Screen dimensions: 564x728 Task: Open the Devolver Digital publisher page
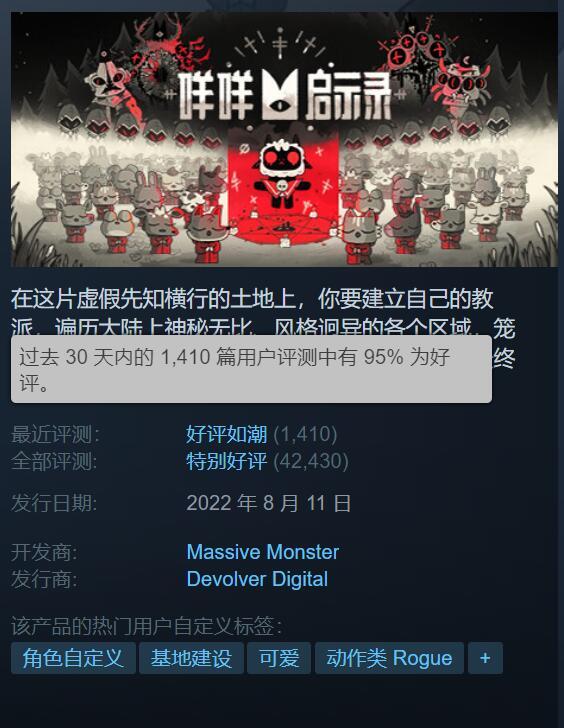click(x=257, y=579)
